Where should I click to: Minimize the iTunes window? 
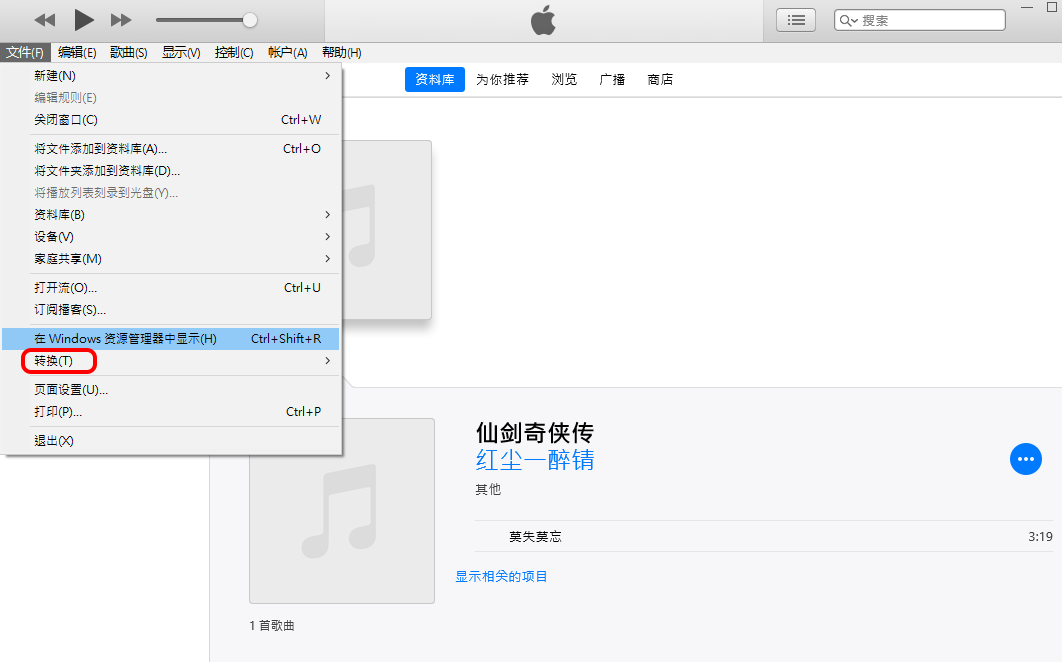click(1027, 7)
